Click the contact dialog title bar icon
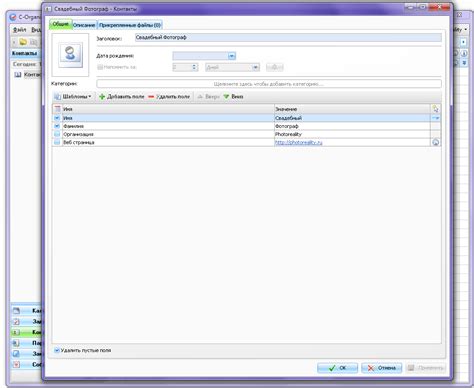Viewport: 474px width, 388px height. coord(48,9)
